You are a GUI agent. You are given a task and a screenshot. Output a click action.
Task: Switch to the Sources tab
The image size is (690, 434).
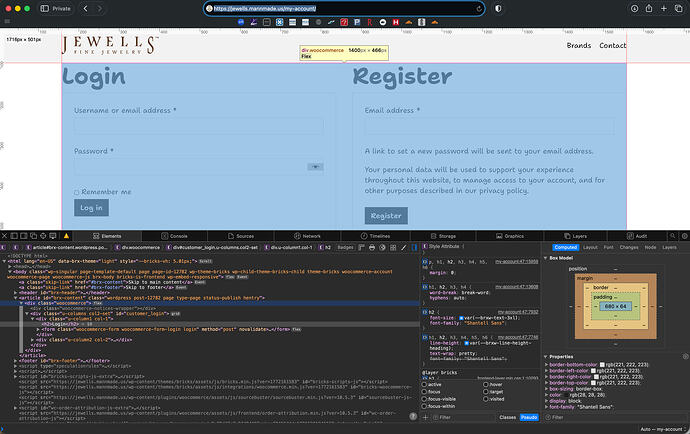point(241,236)
